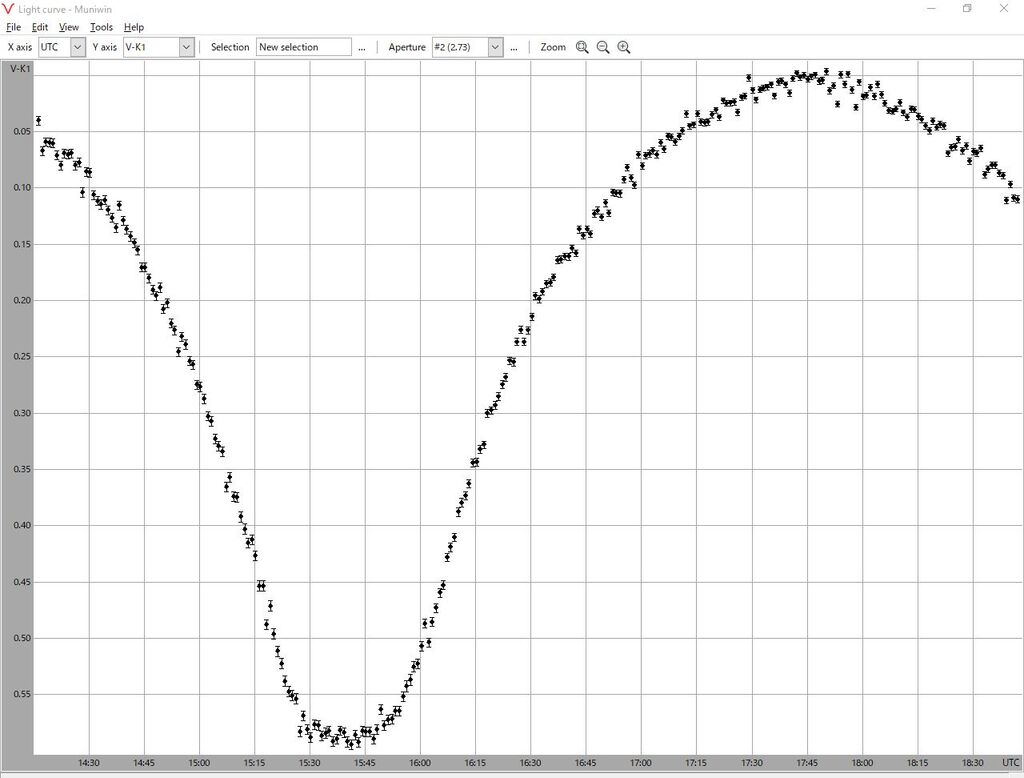This screenshot has width=1024, height=778.
Task: Click the first data point of the light curve
Action: point(38,120)
